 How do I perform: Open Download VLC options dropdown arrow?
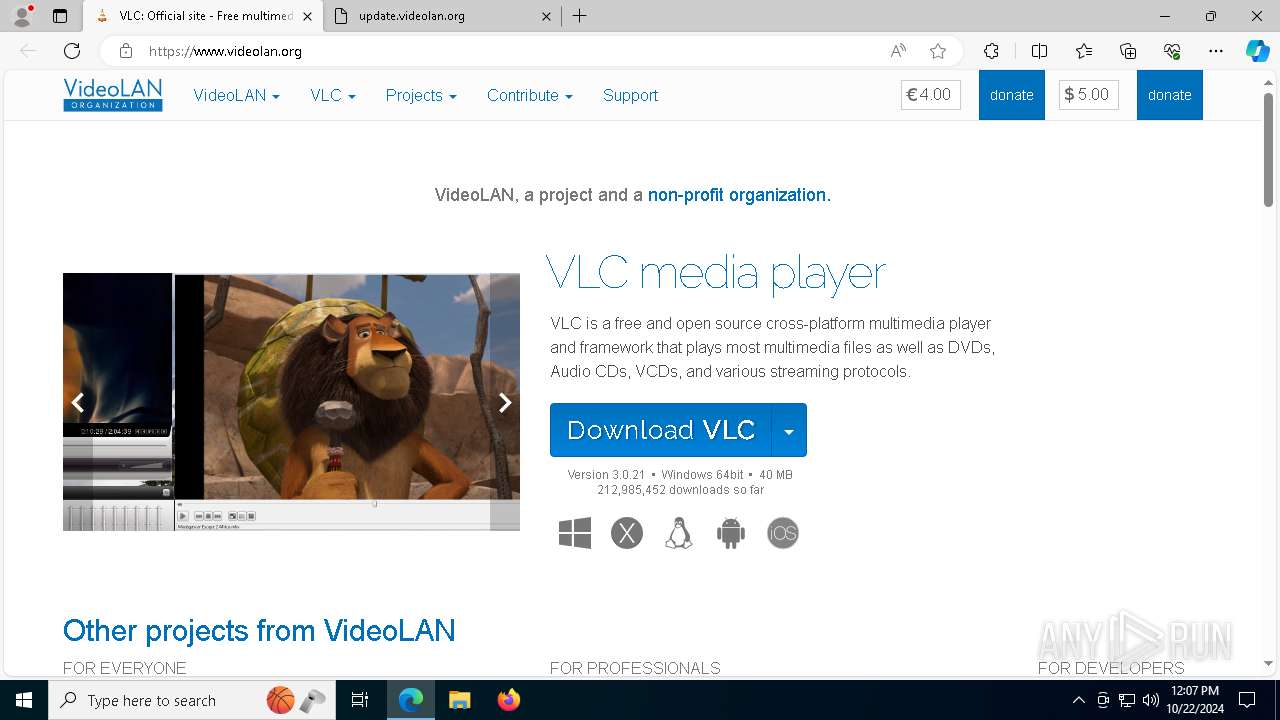point(789,430)
